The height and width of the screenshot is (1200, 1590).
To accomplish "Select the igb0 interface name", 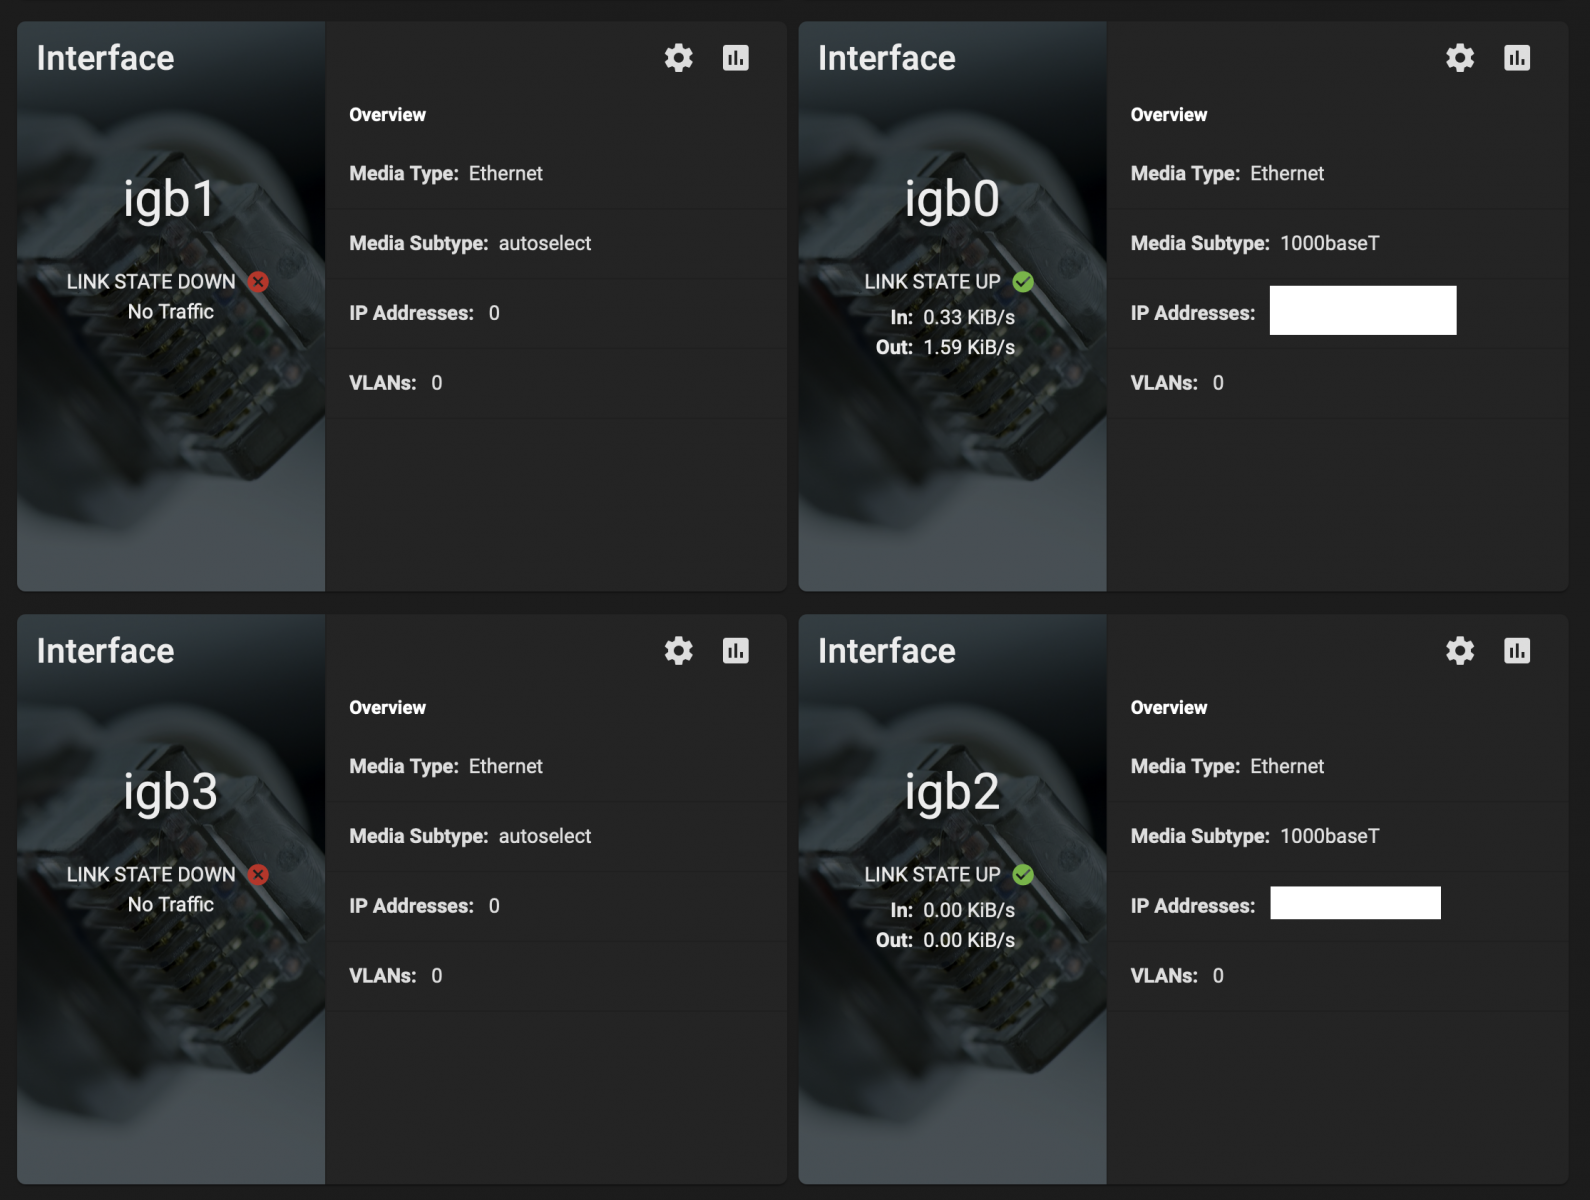I will (x=952, y=199).
